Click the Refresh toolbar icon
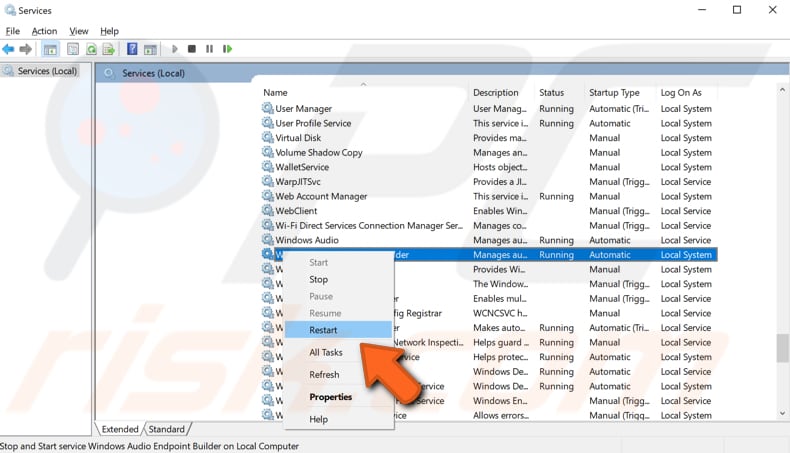This screenshot has width=790, height=453. point(92,49)
